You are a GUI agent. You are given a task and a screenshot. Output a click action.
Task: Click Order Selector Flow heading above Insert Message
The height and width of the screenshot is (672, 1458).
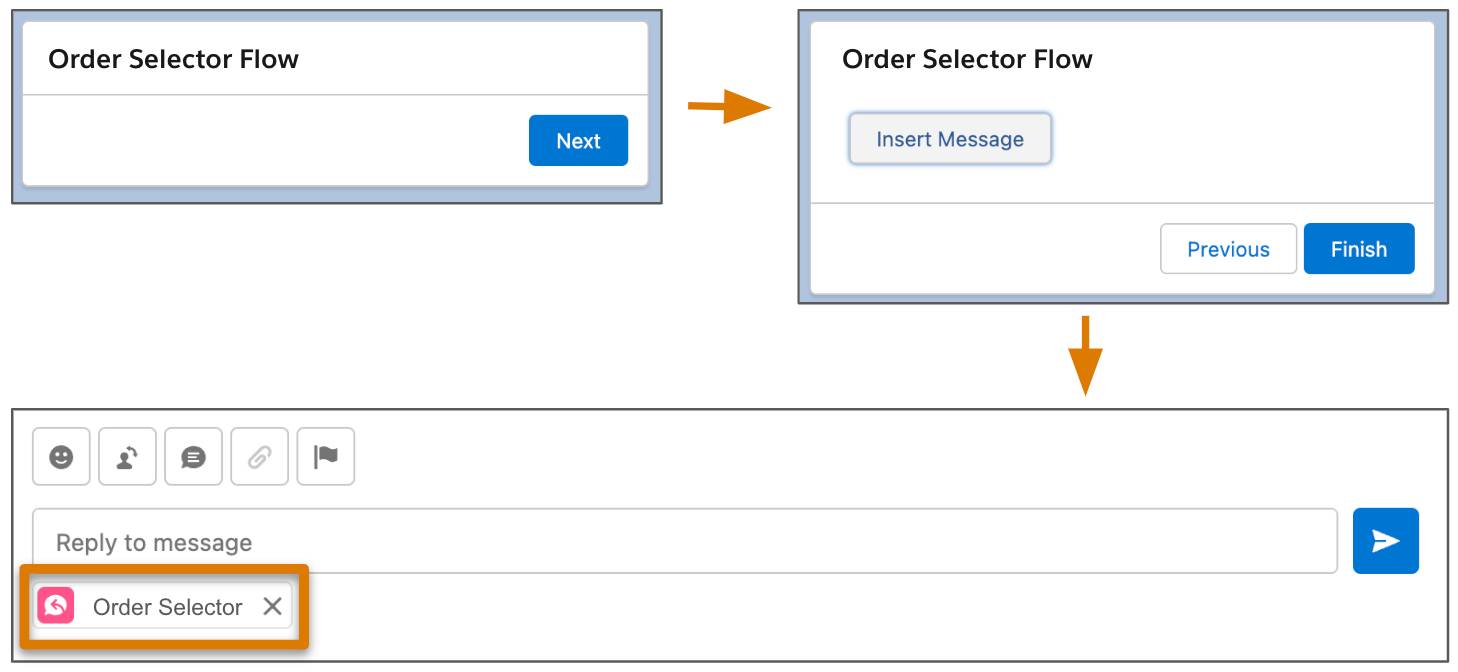click(967, 59)
